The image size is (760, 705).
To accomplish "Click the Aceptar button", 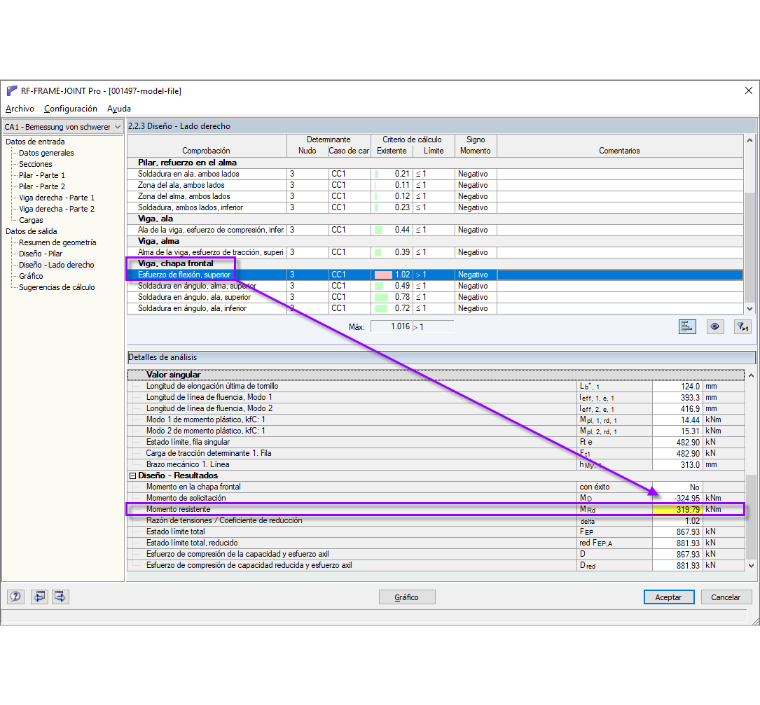I will click(x=668, y=597).
